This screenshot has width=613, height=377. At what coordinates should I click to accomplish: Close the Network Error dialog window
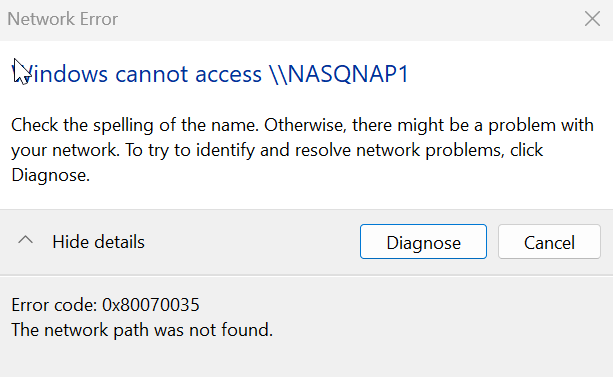tap(592, 19)
